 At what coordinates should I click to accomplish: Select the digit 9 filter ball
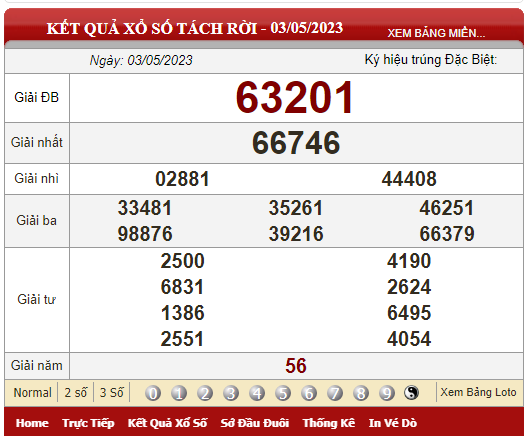tap(387, 393)
